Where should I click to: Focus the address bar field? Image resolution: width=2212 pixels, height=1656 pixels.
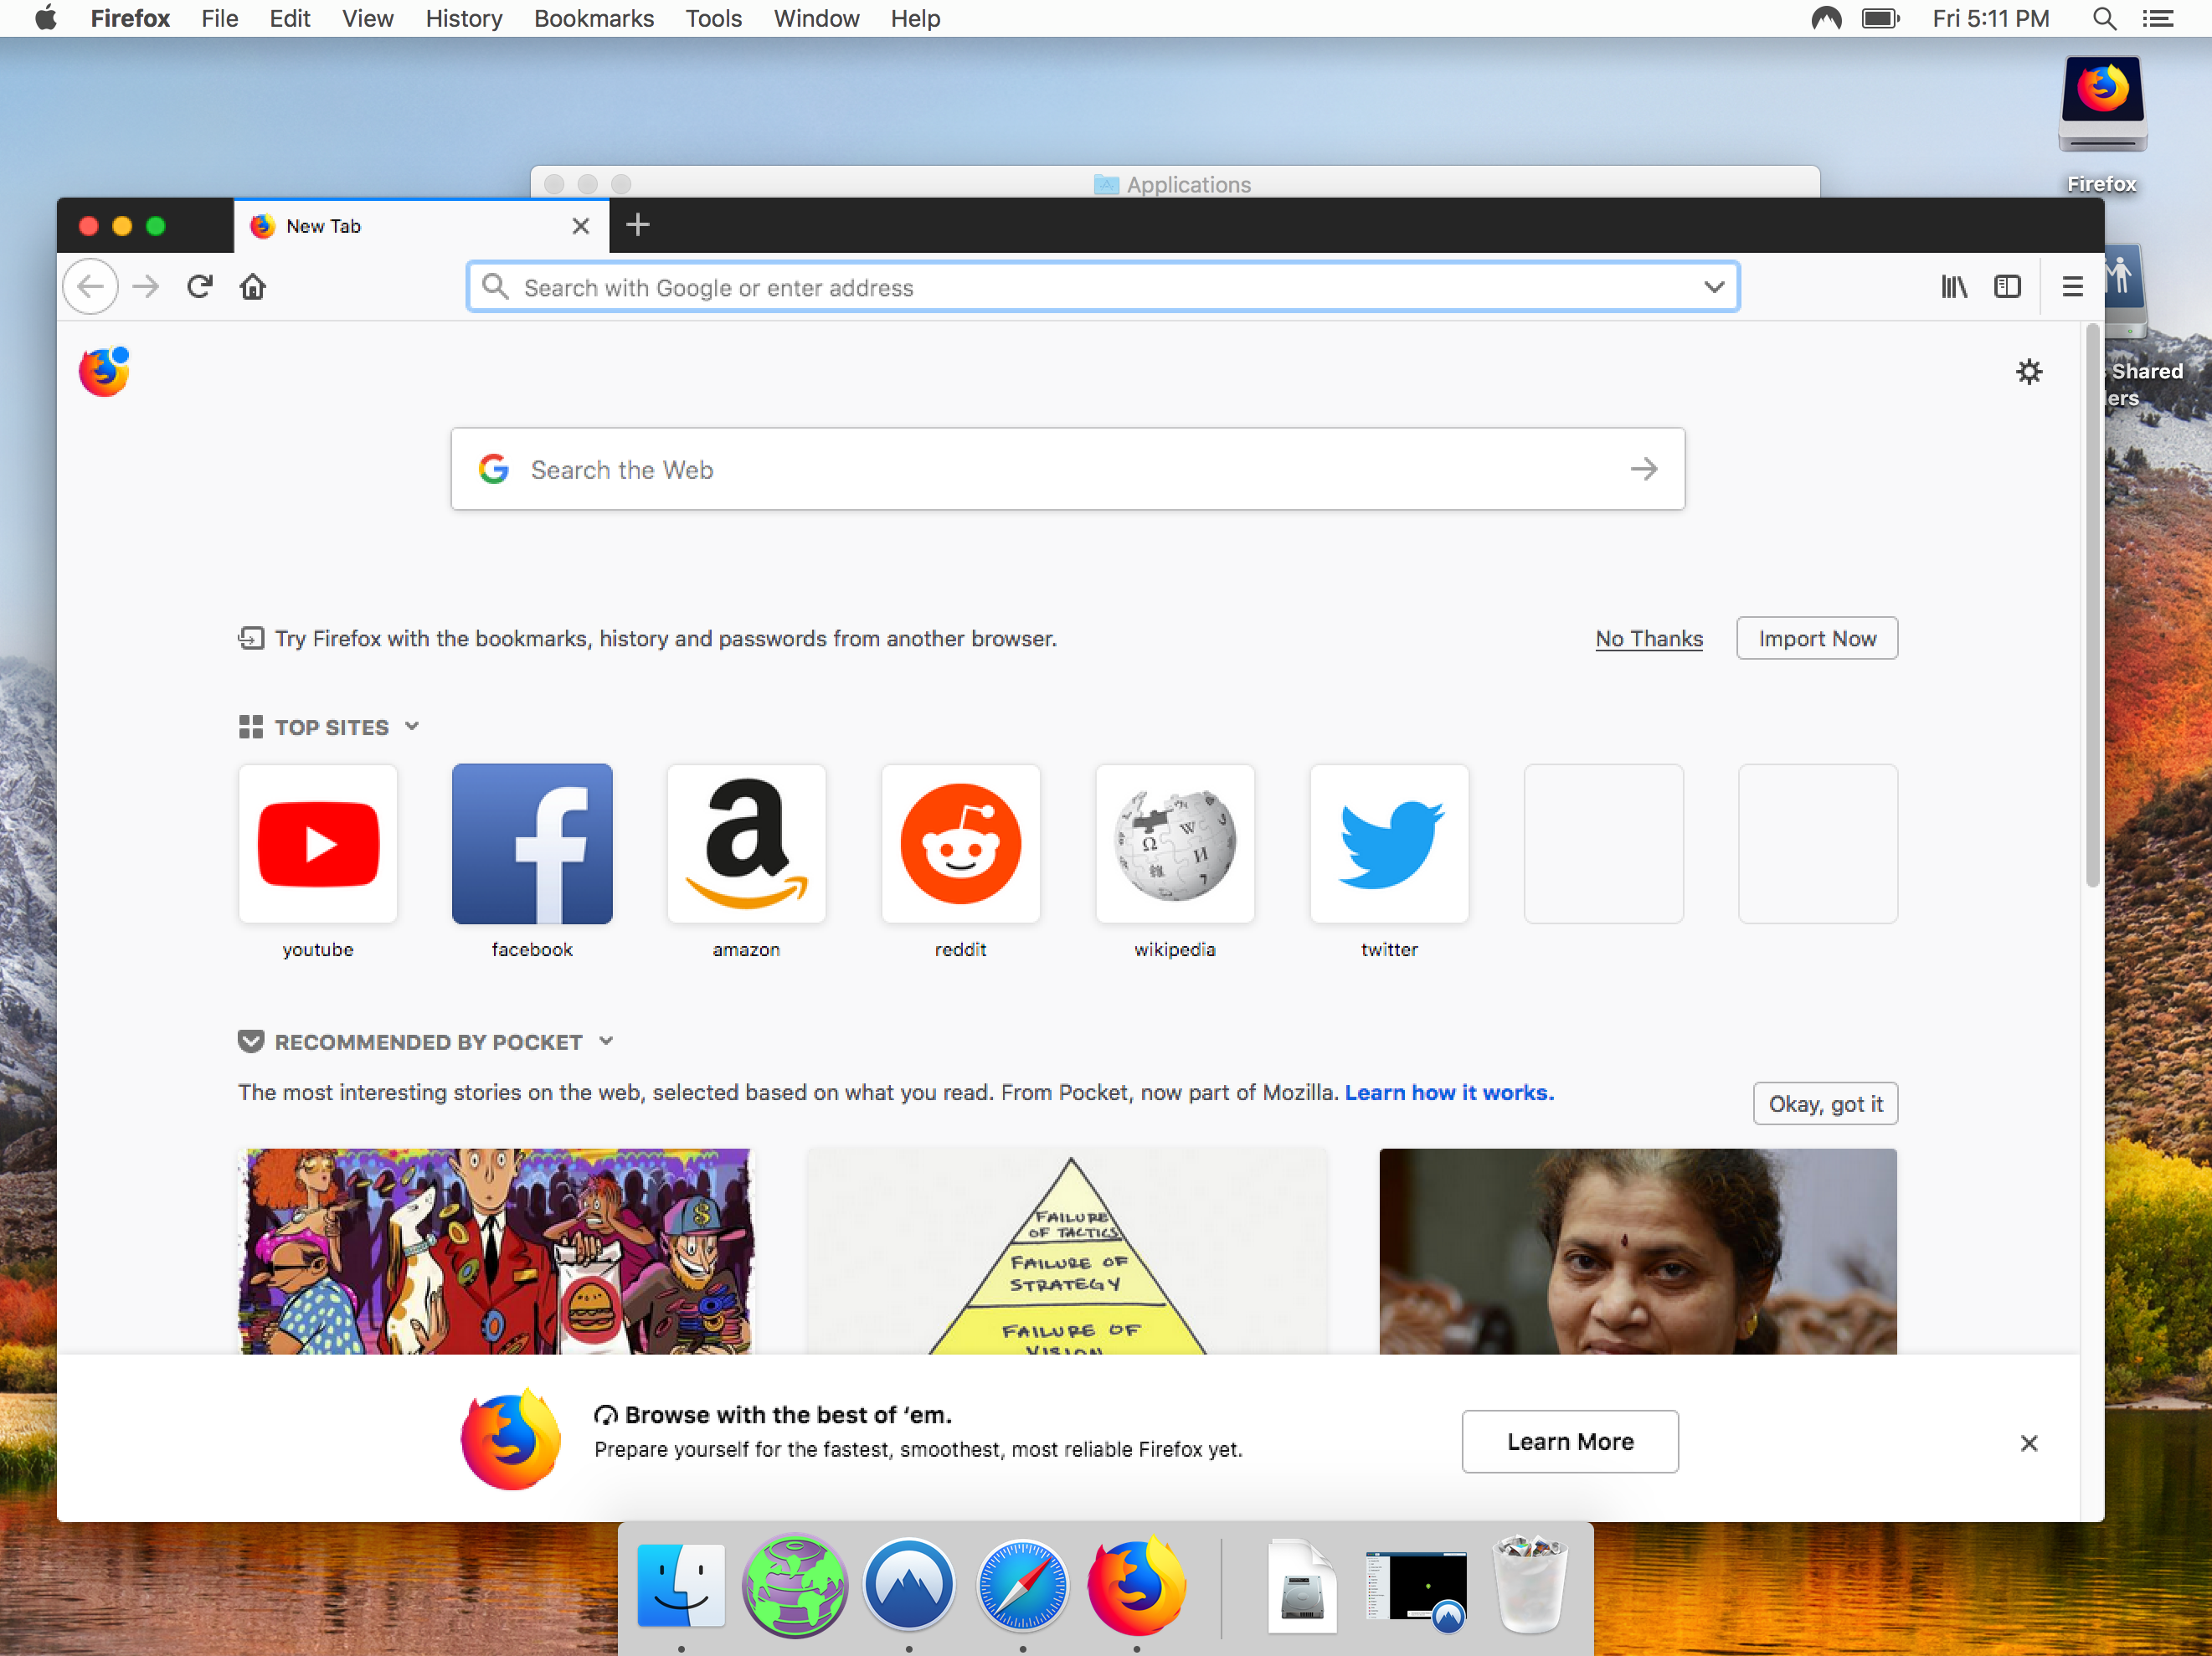[1103, 287]
